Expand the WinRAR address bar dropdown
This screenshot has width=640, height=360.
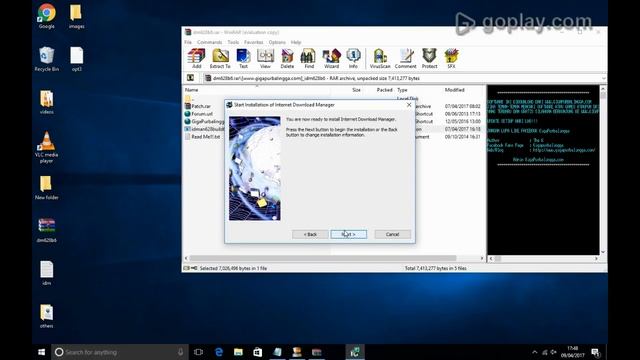coord(603,78)
